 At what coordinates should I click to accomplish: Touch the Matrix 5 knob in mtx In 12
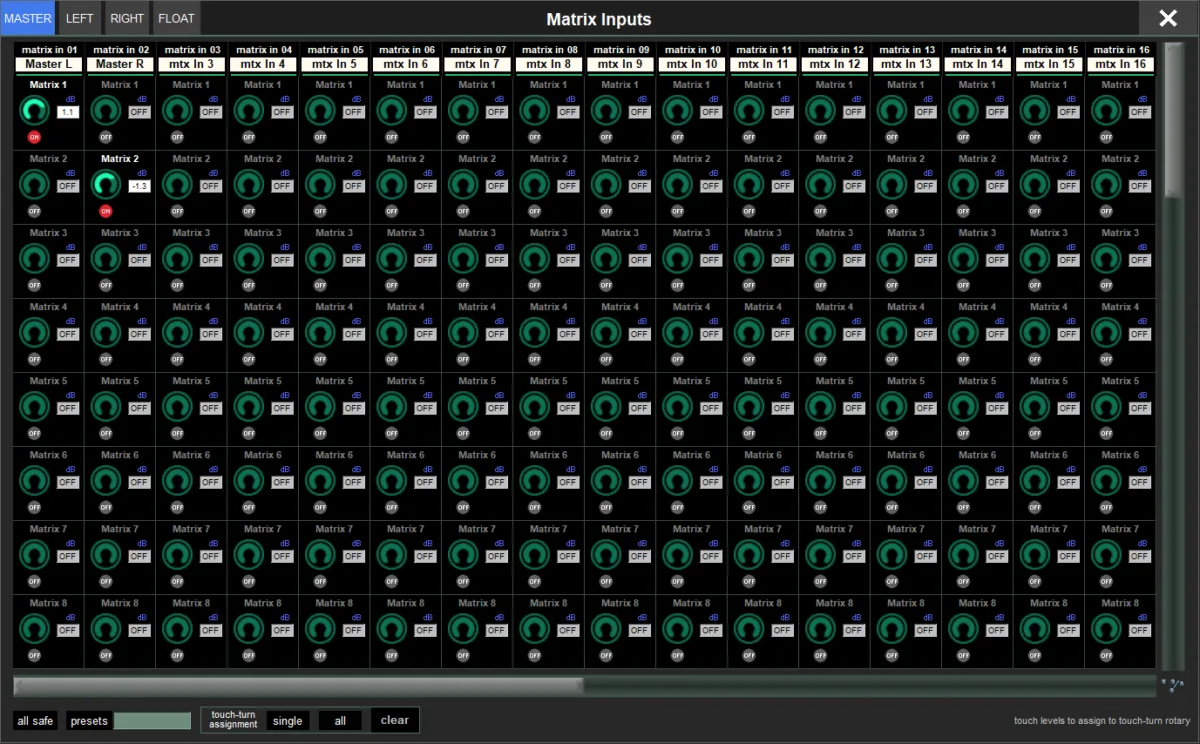(x=822, y=406)
